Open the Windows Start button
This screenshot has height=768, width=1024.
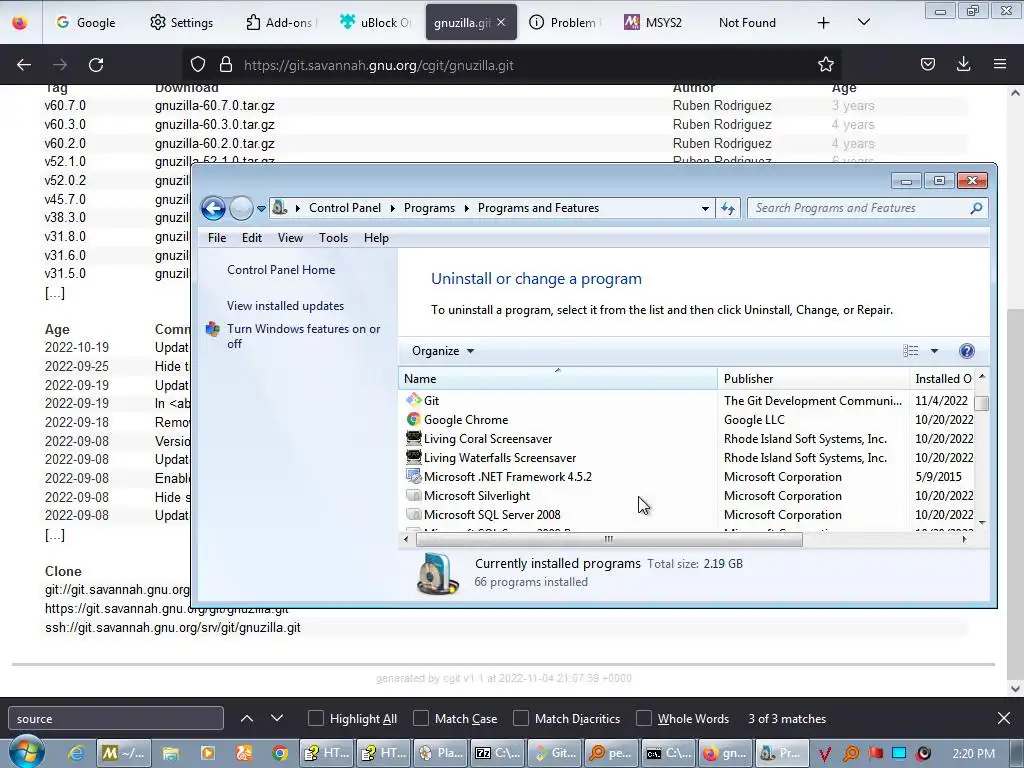pyautogui.click(x=26, y=752)
